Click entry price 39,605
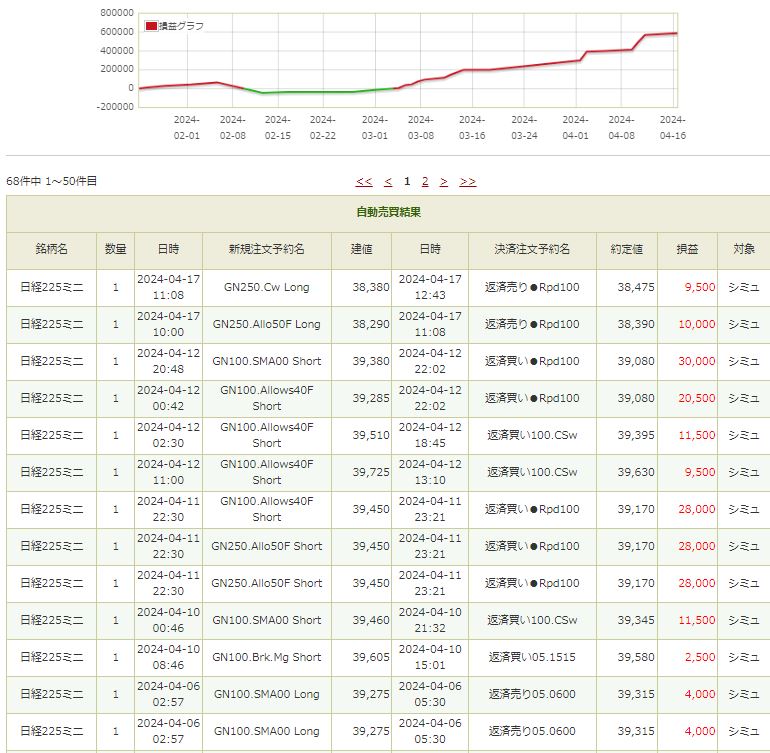 tap(371, 657)
